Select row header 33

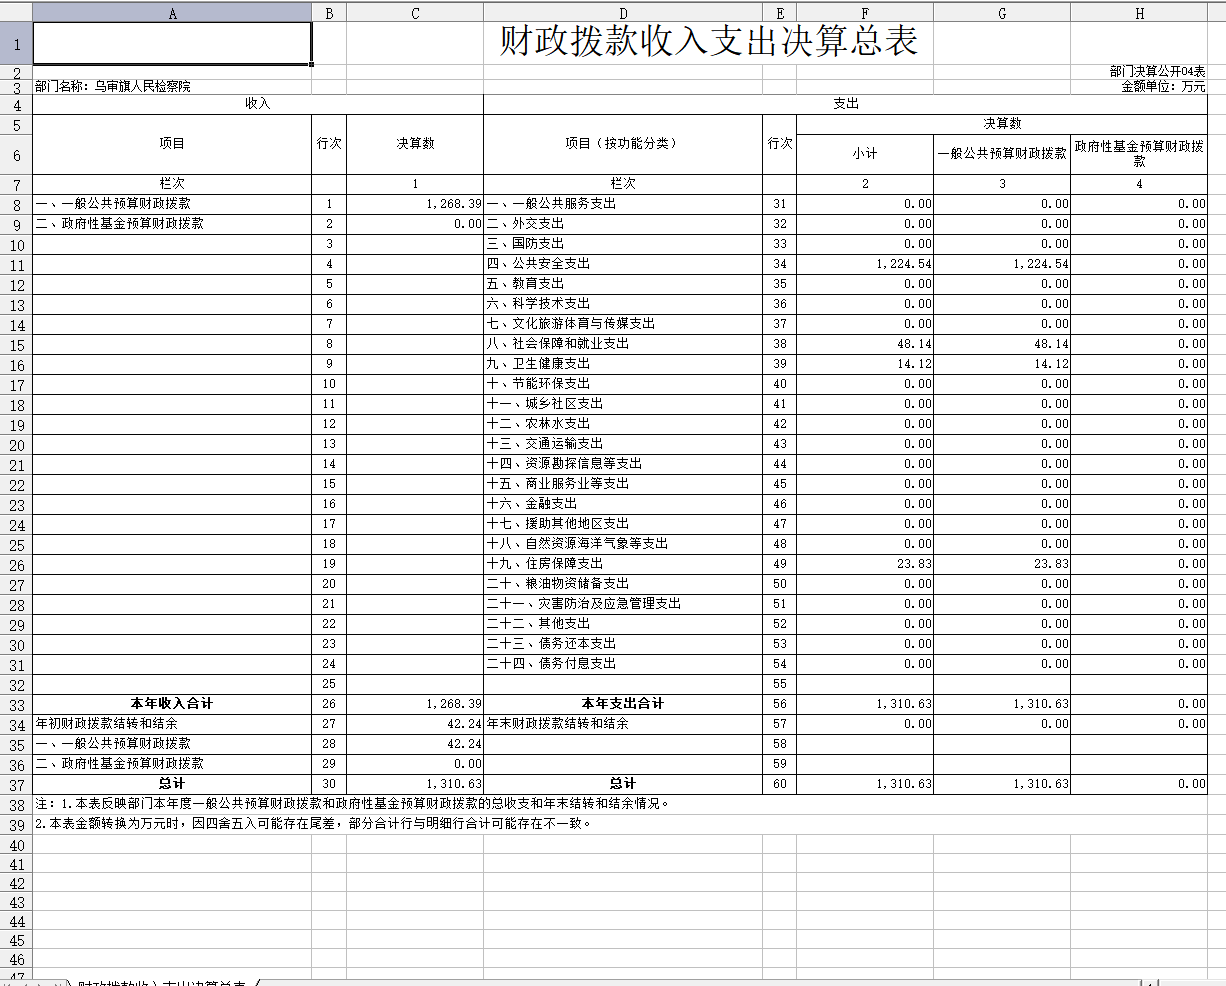[x=16, y=705]
